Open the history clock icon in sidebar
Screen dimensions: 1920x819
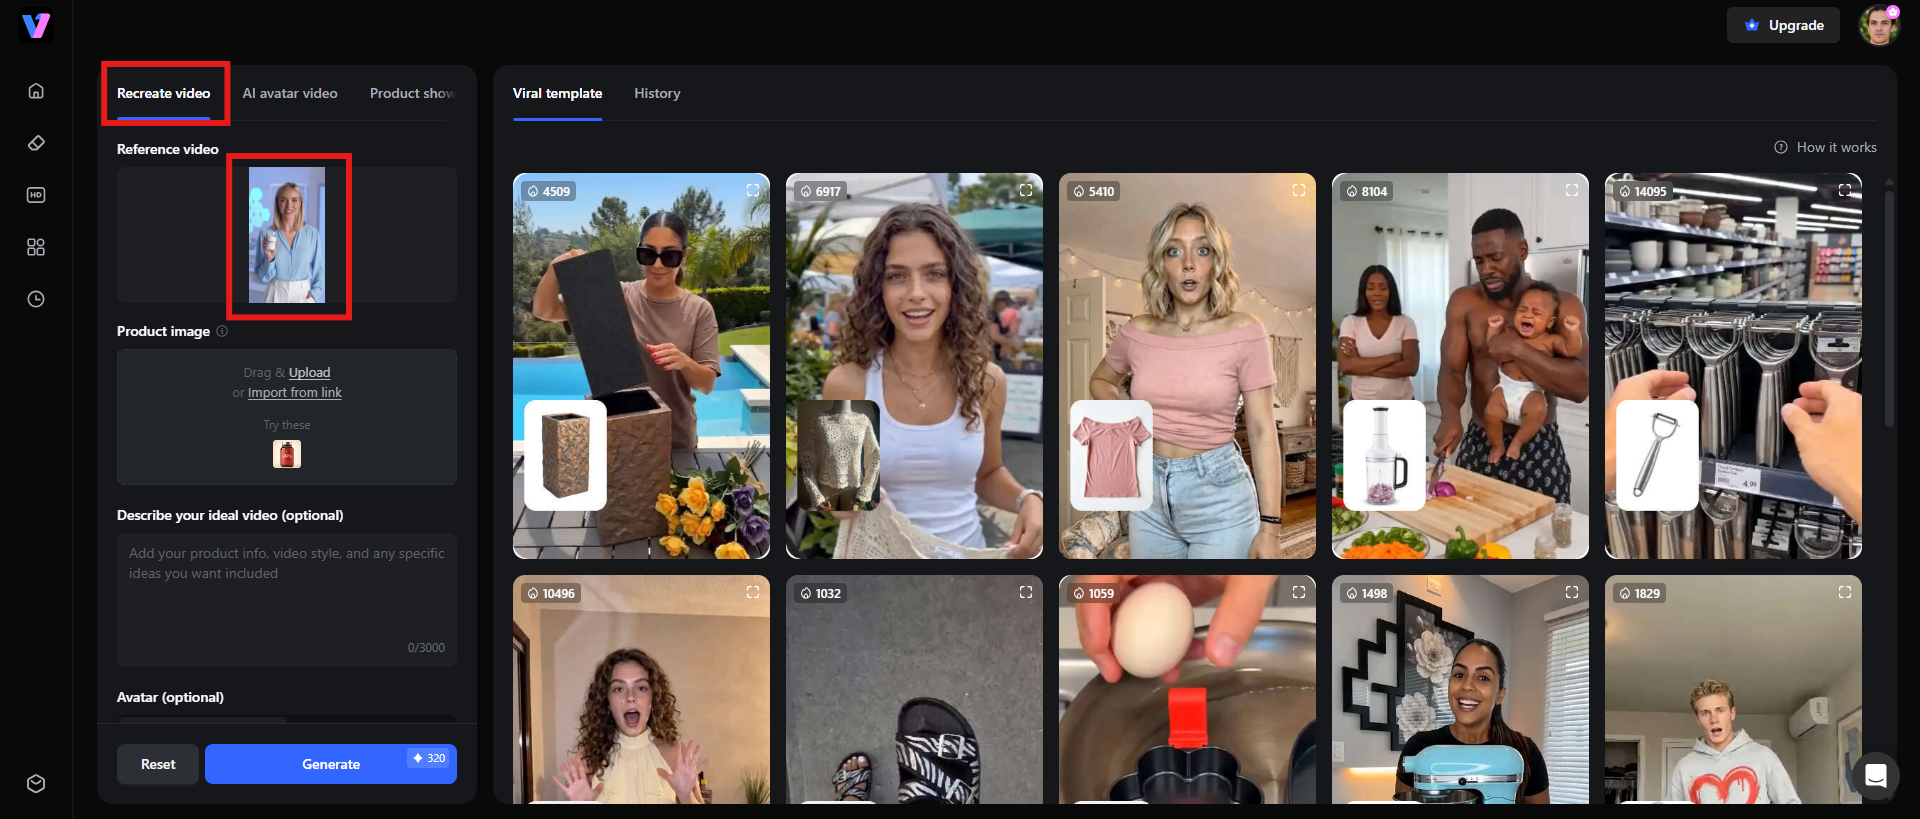click(x=36, y=299)
